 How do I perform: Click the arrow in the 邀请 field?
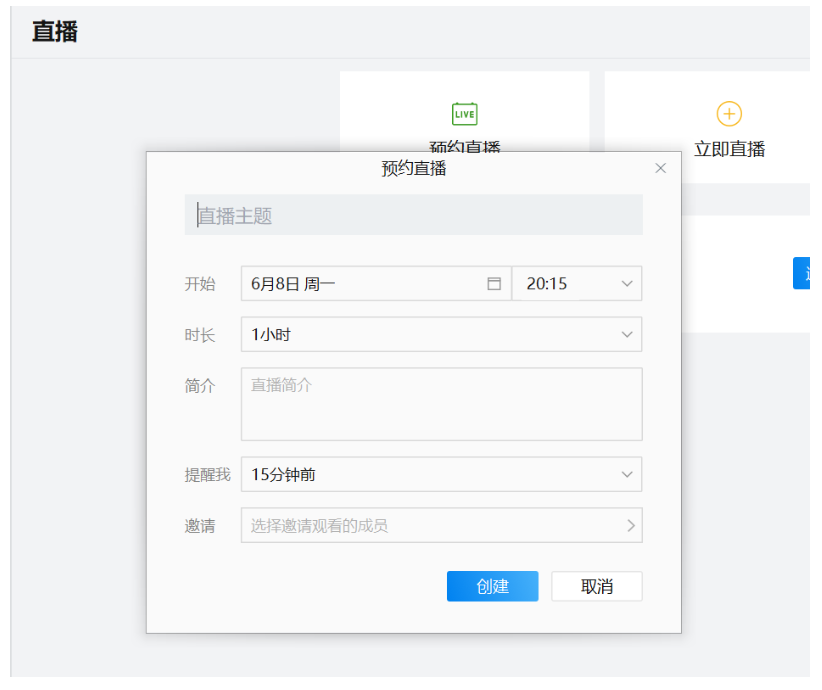point(630,525)
